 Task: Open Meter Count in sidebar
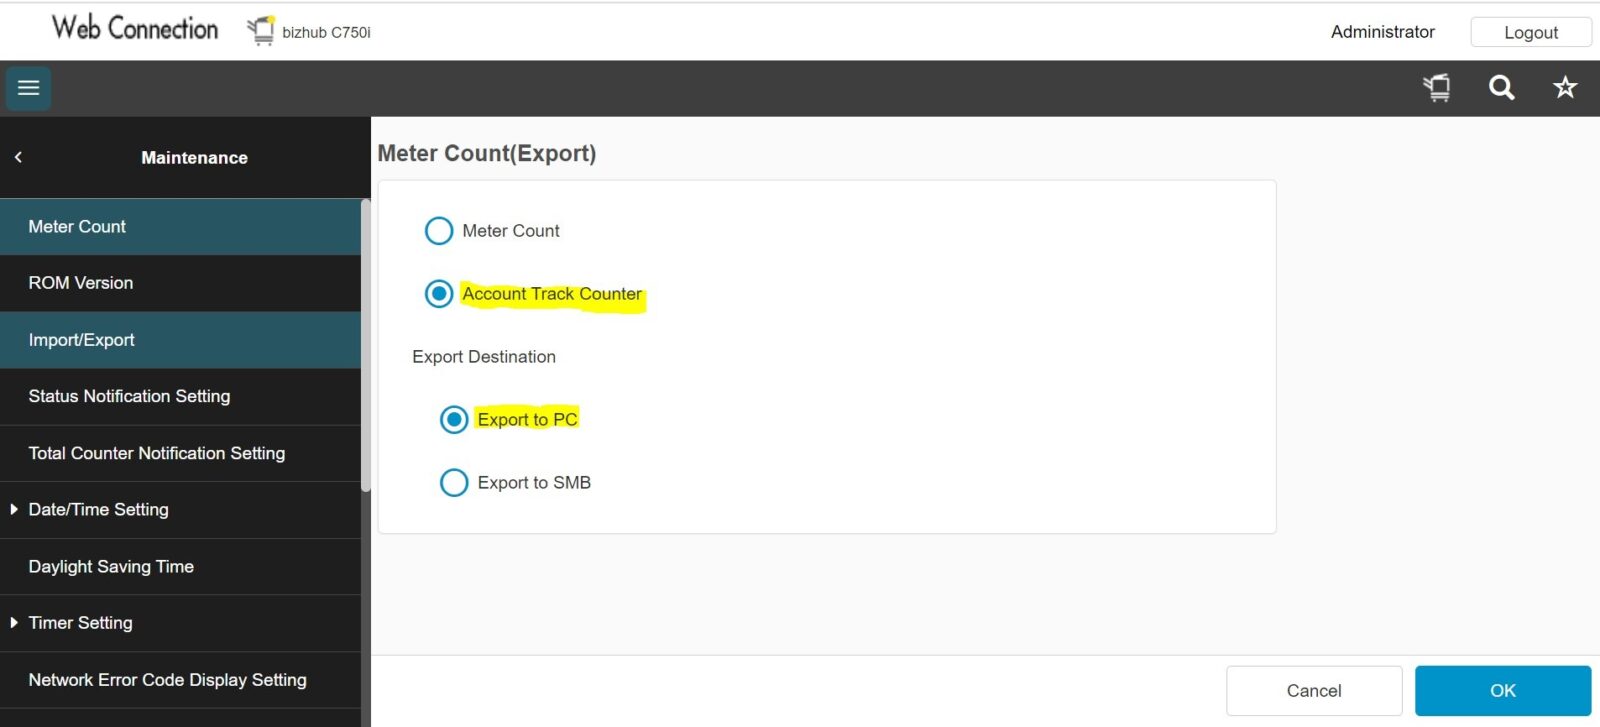click(78, 227)
